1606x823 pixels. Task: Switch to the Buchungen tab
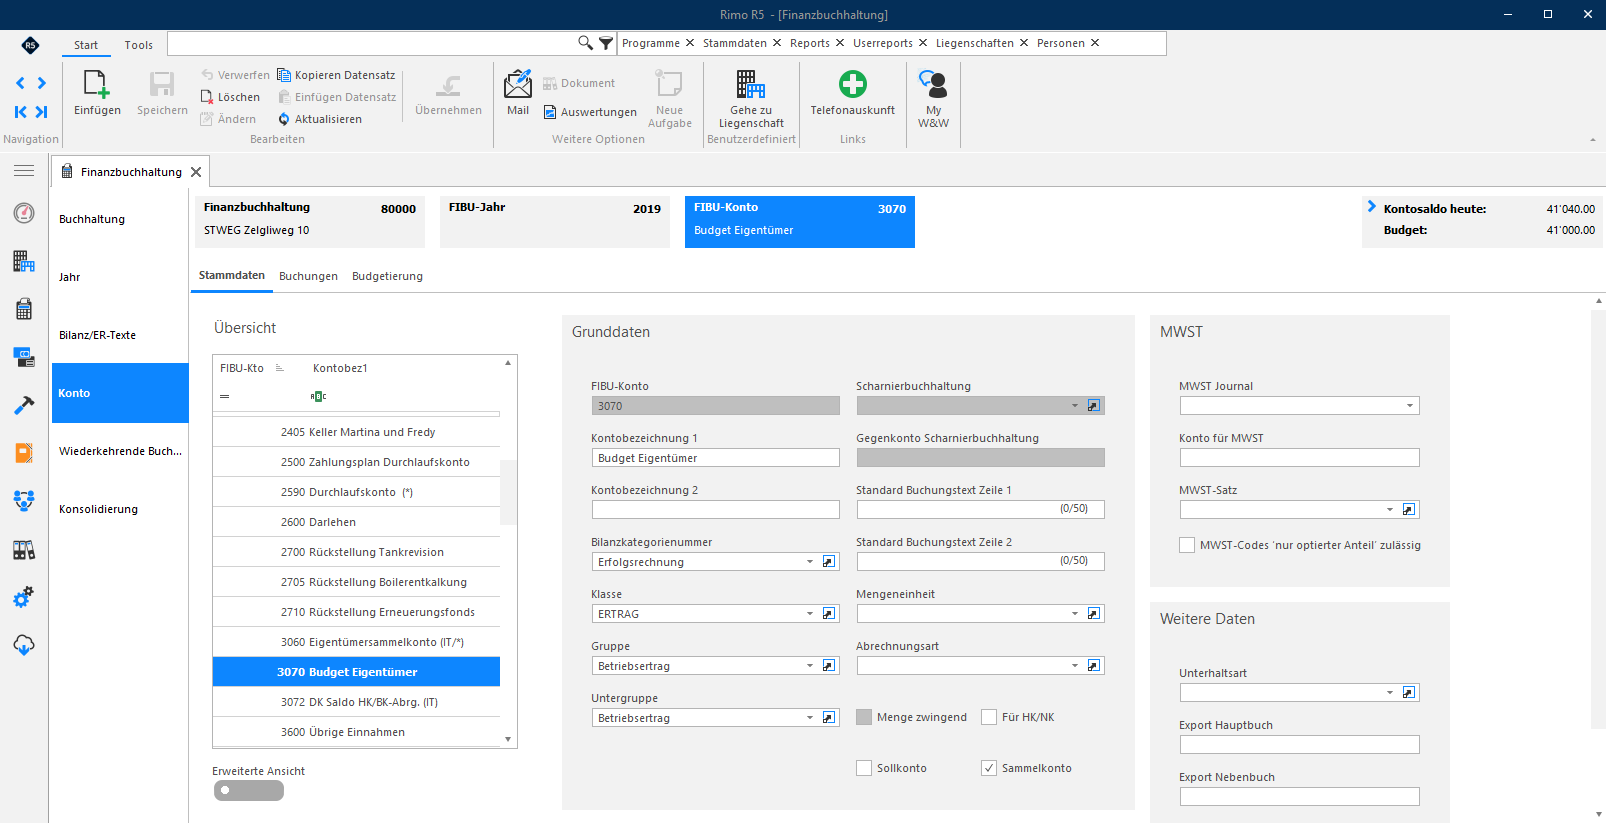point(308,276)
